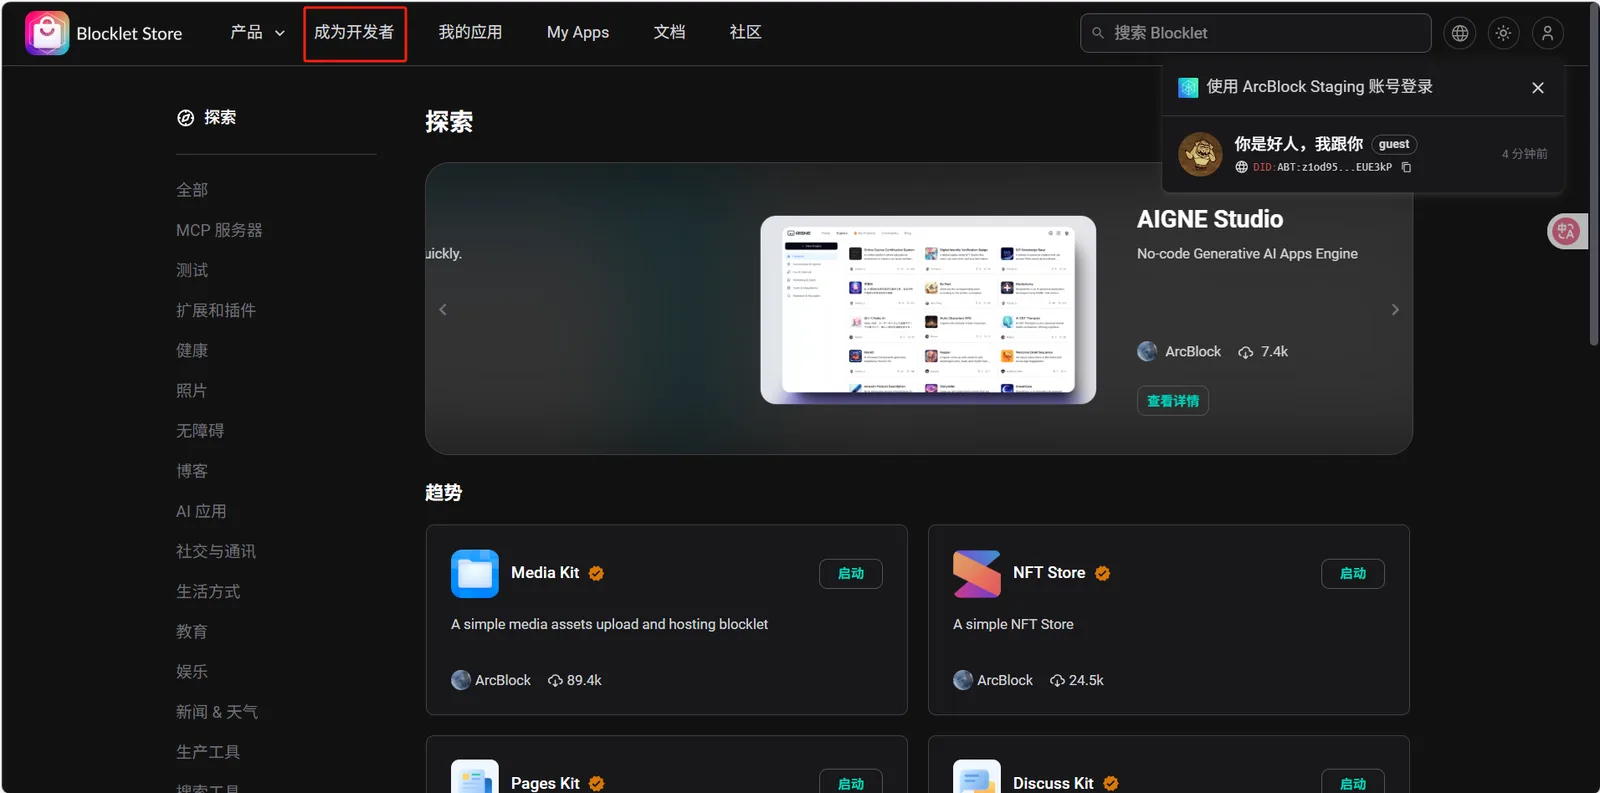Screen dimensions: 1600x793
Task: Click the Discuss Kit app icon
Action: [x=977, y=777]
